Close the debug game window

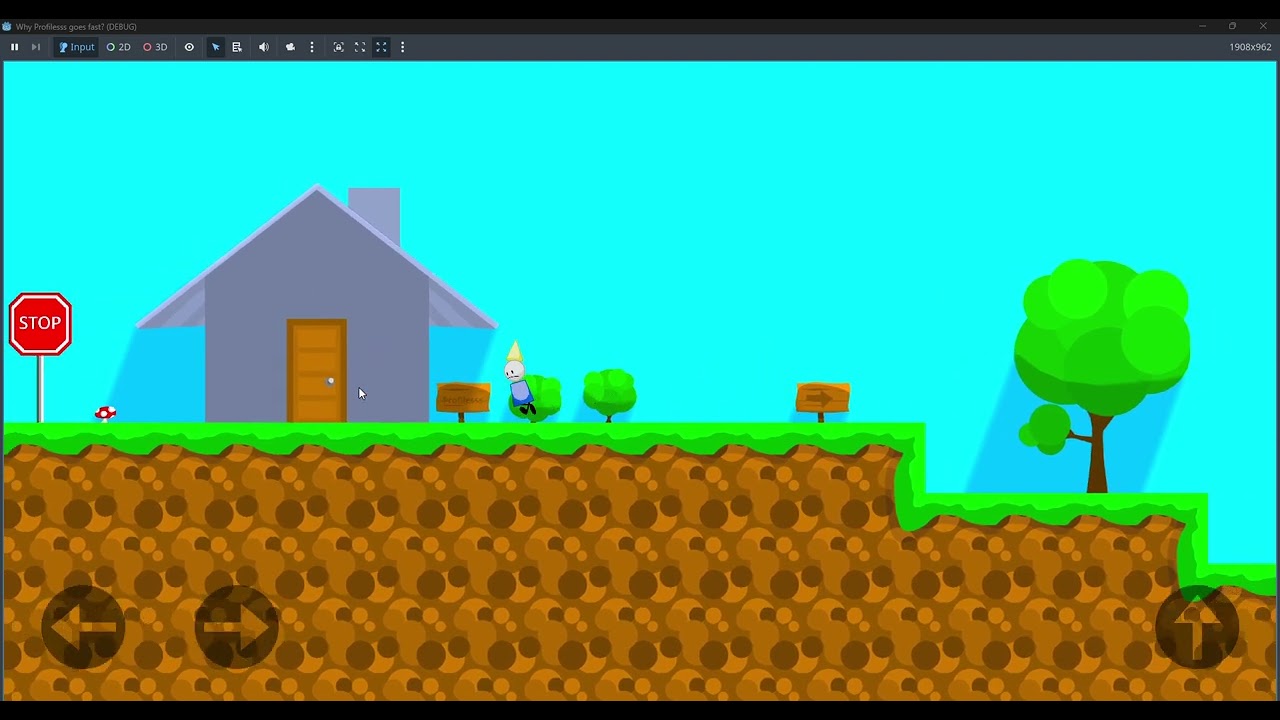coord(1263,26)
